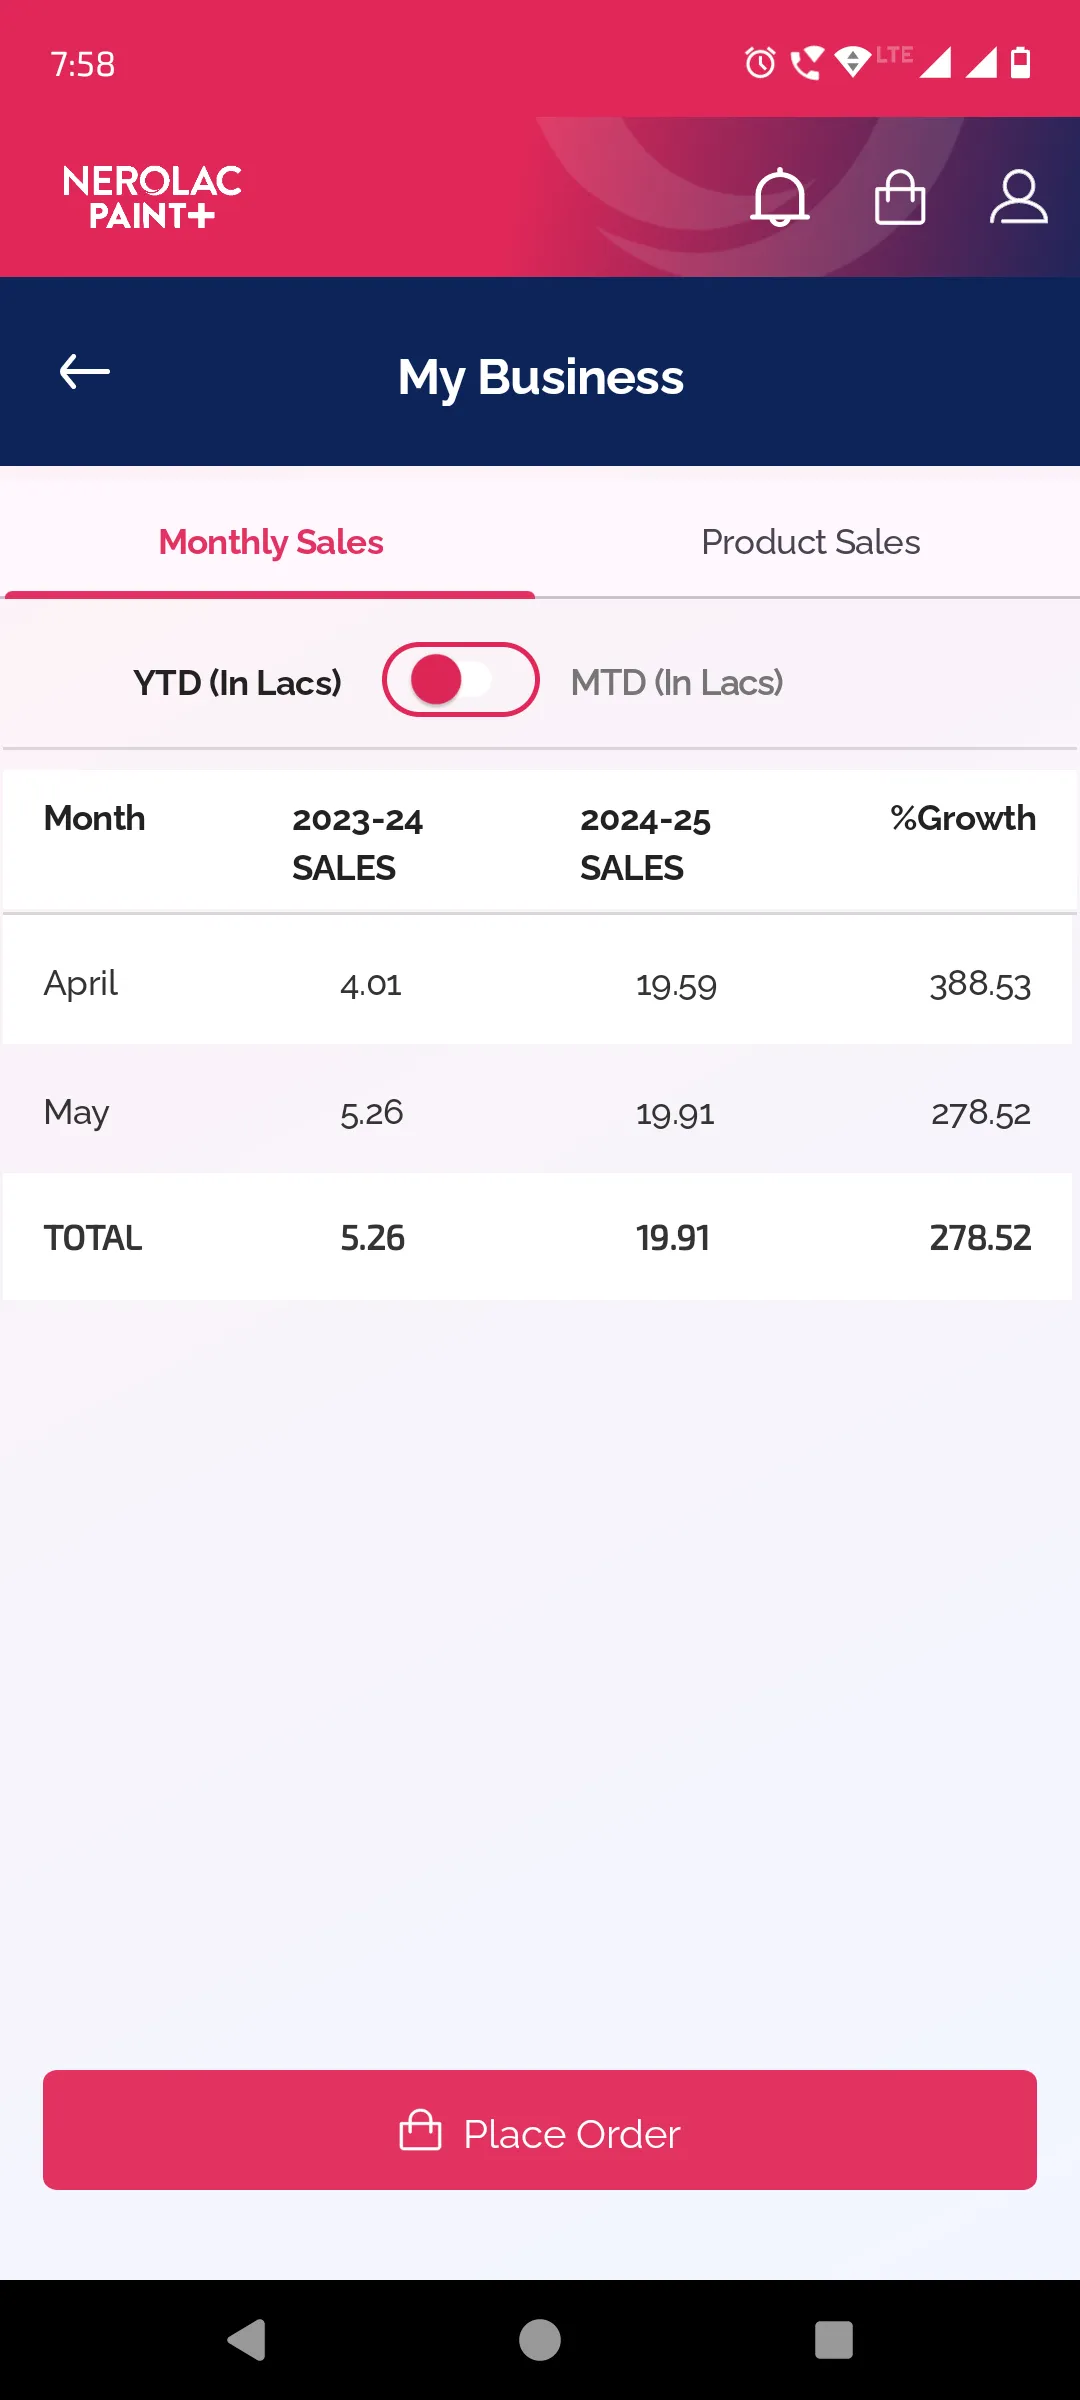Tap the alarm icon in the status bar

pos(760,63)
